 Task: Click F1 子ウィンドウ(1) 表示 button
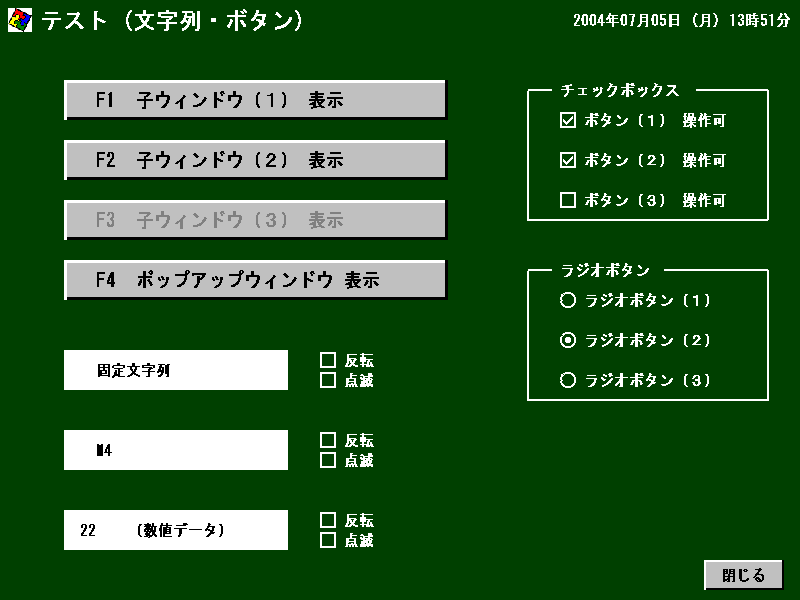tap(255, 99)
